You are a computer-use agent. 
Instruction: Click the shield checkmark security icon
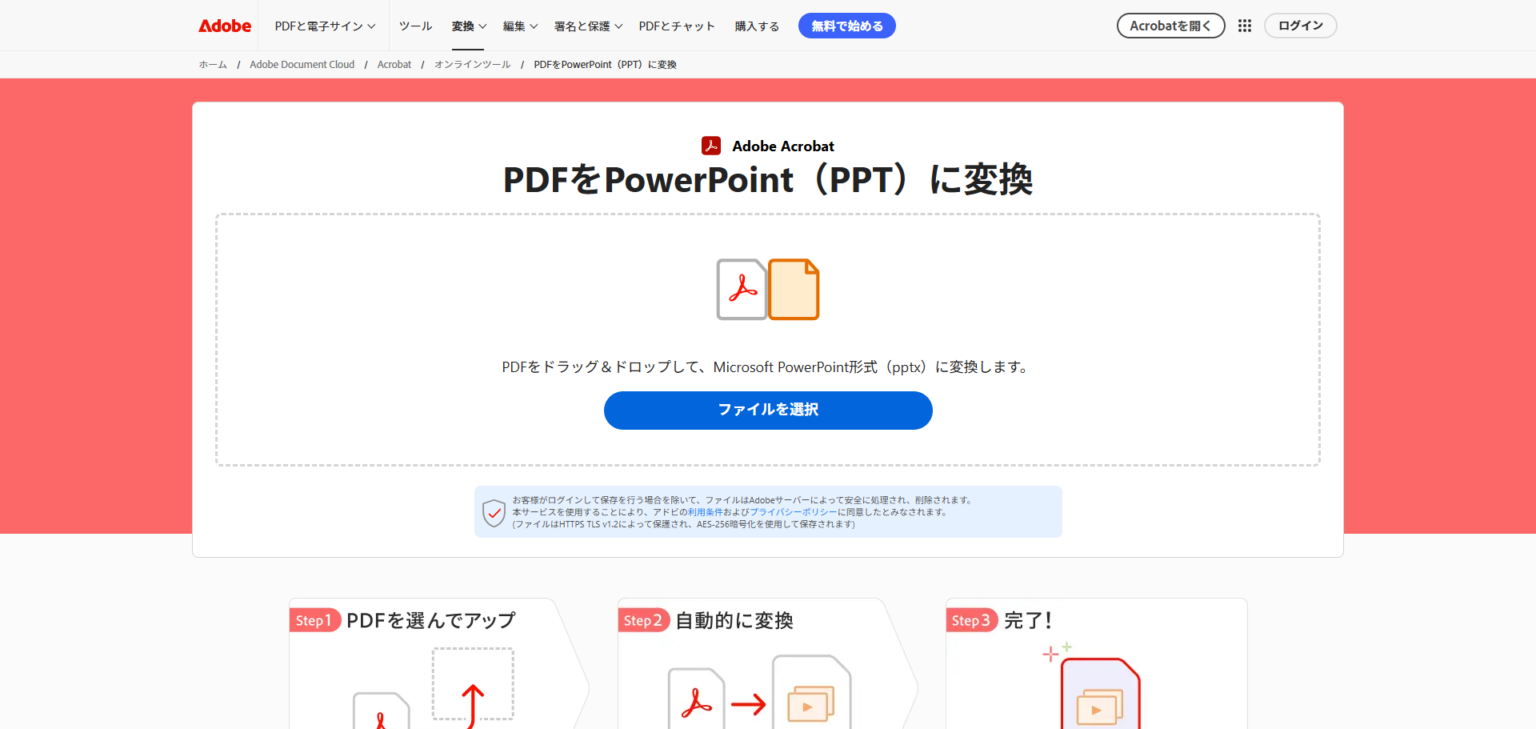tap(493, 513)
